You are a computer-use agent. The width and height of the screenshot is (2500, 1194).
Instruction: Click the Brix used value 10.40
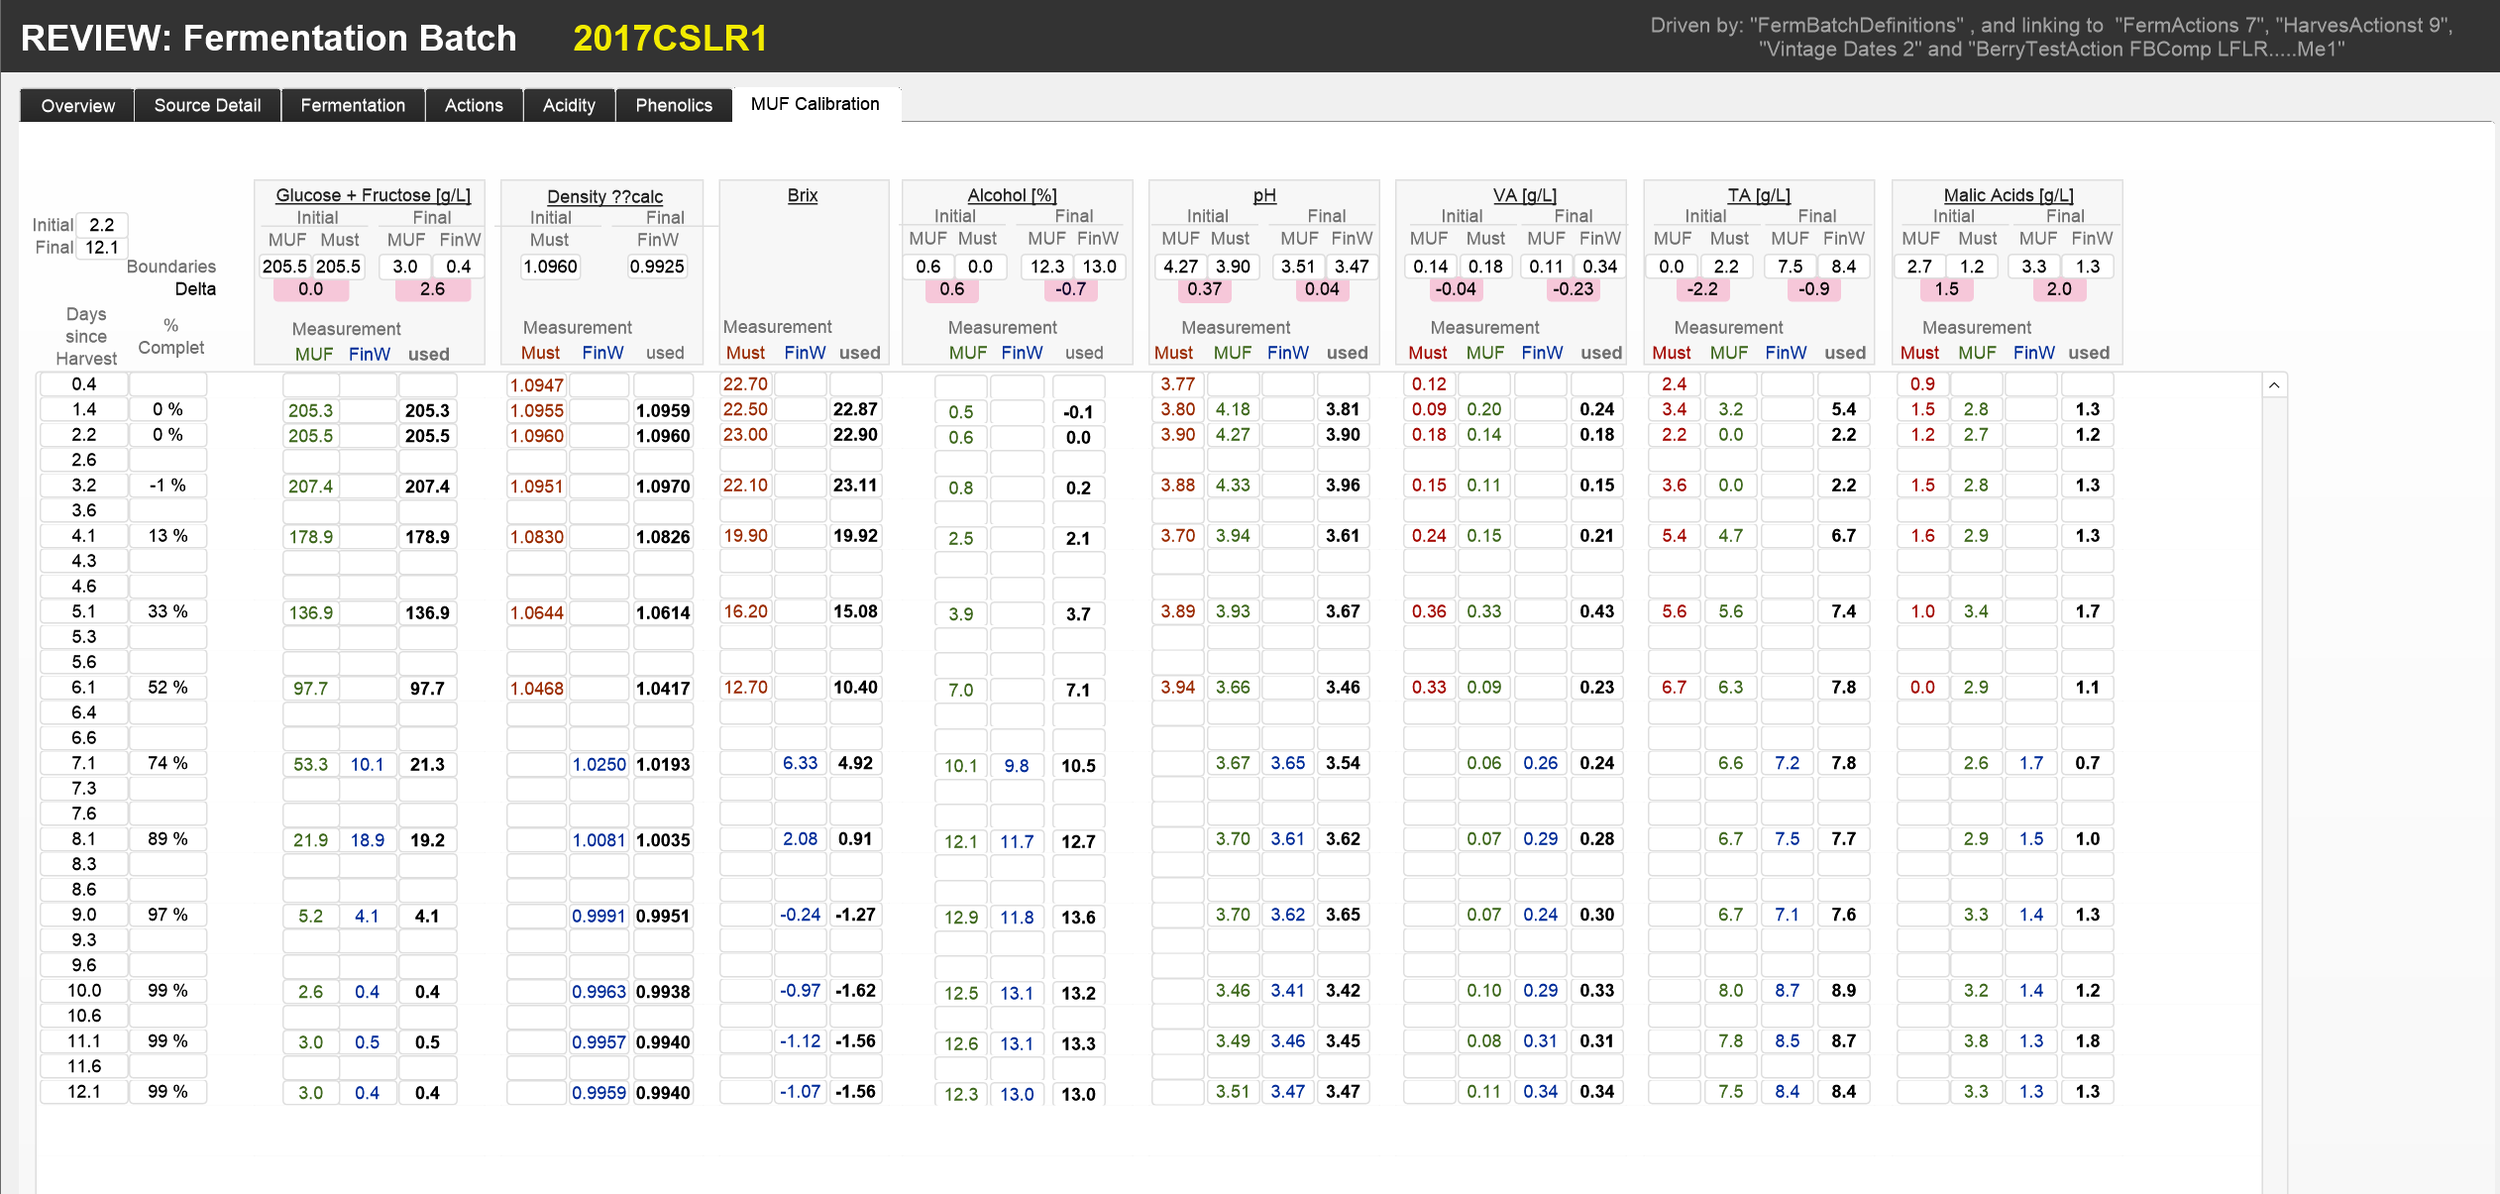(855, 687)
